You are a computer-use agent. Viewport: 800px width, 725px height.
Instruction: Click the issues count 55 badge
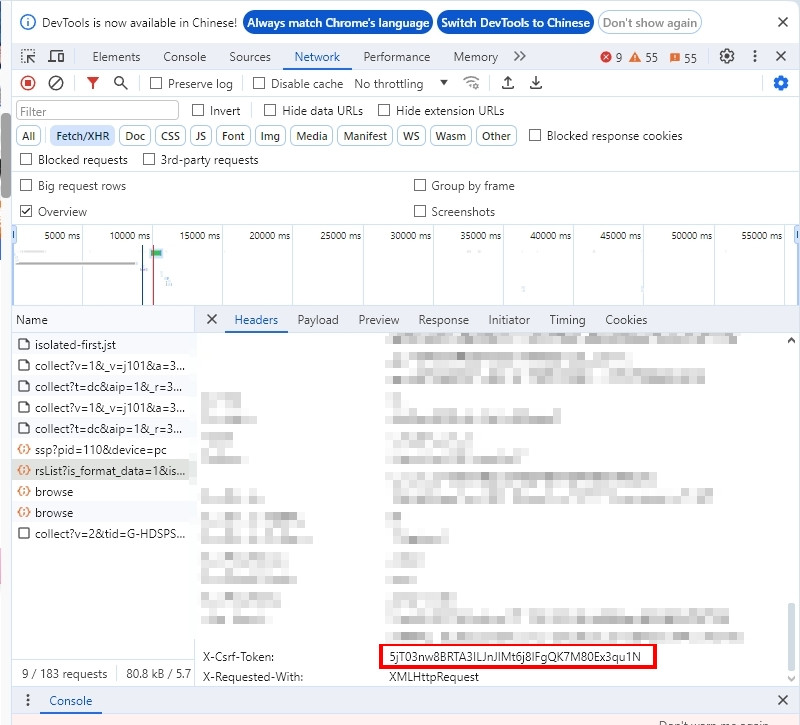click(x=683, y=57)
